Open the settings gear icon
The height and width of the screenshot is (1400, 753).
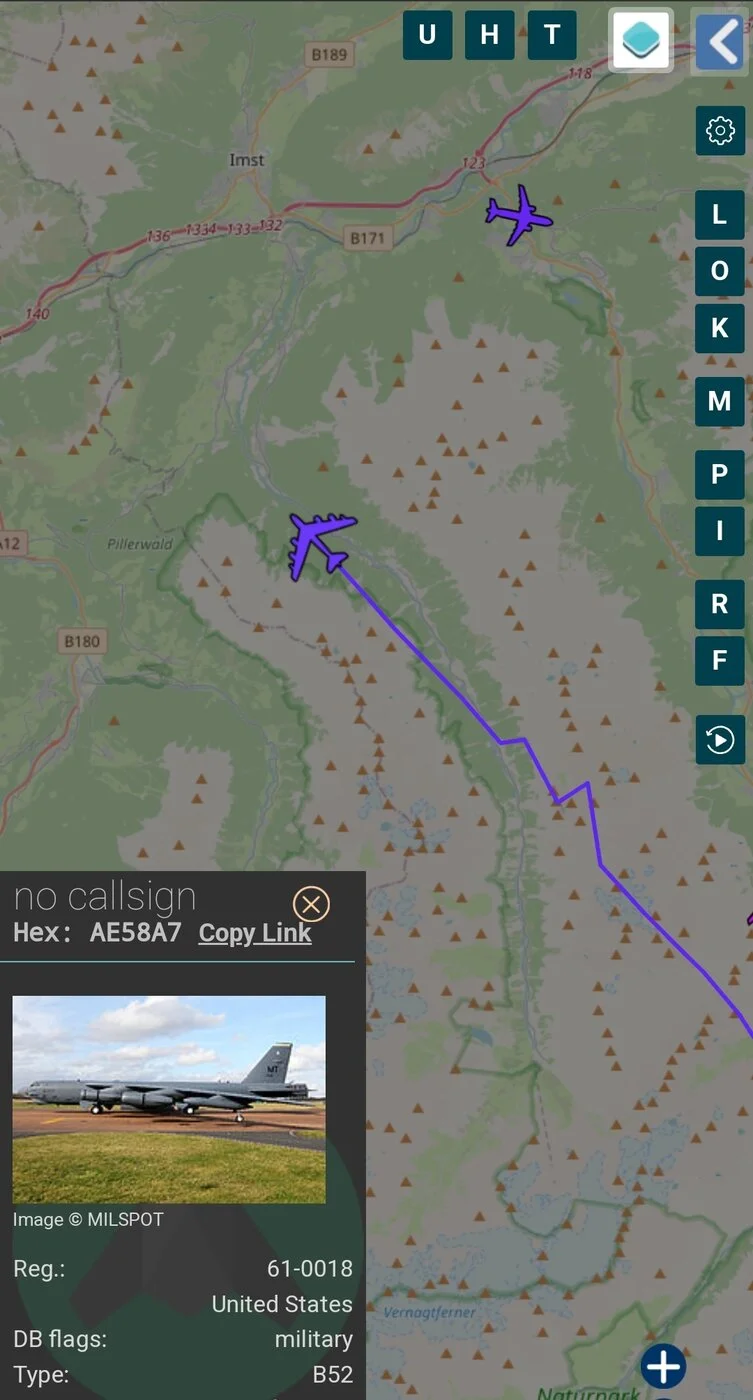(x=720, y=131)
